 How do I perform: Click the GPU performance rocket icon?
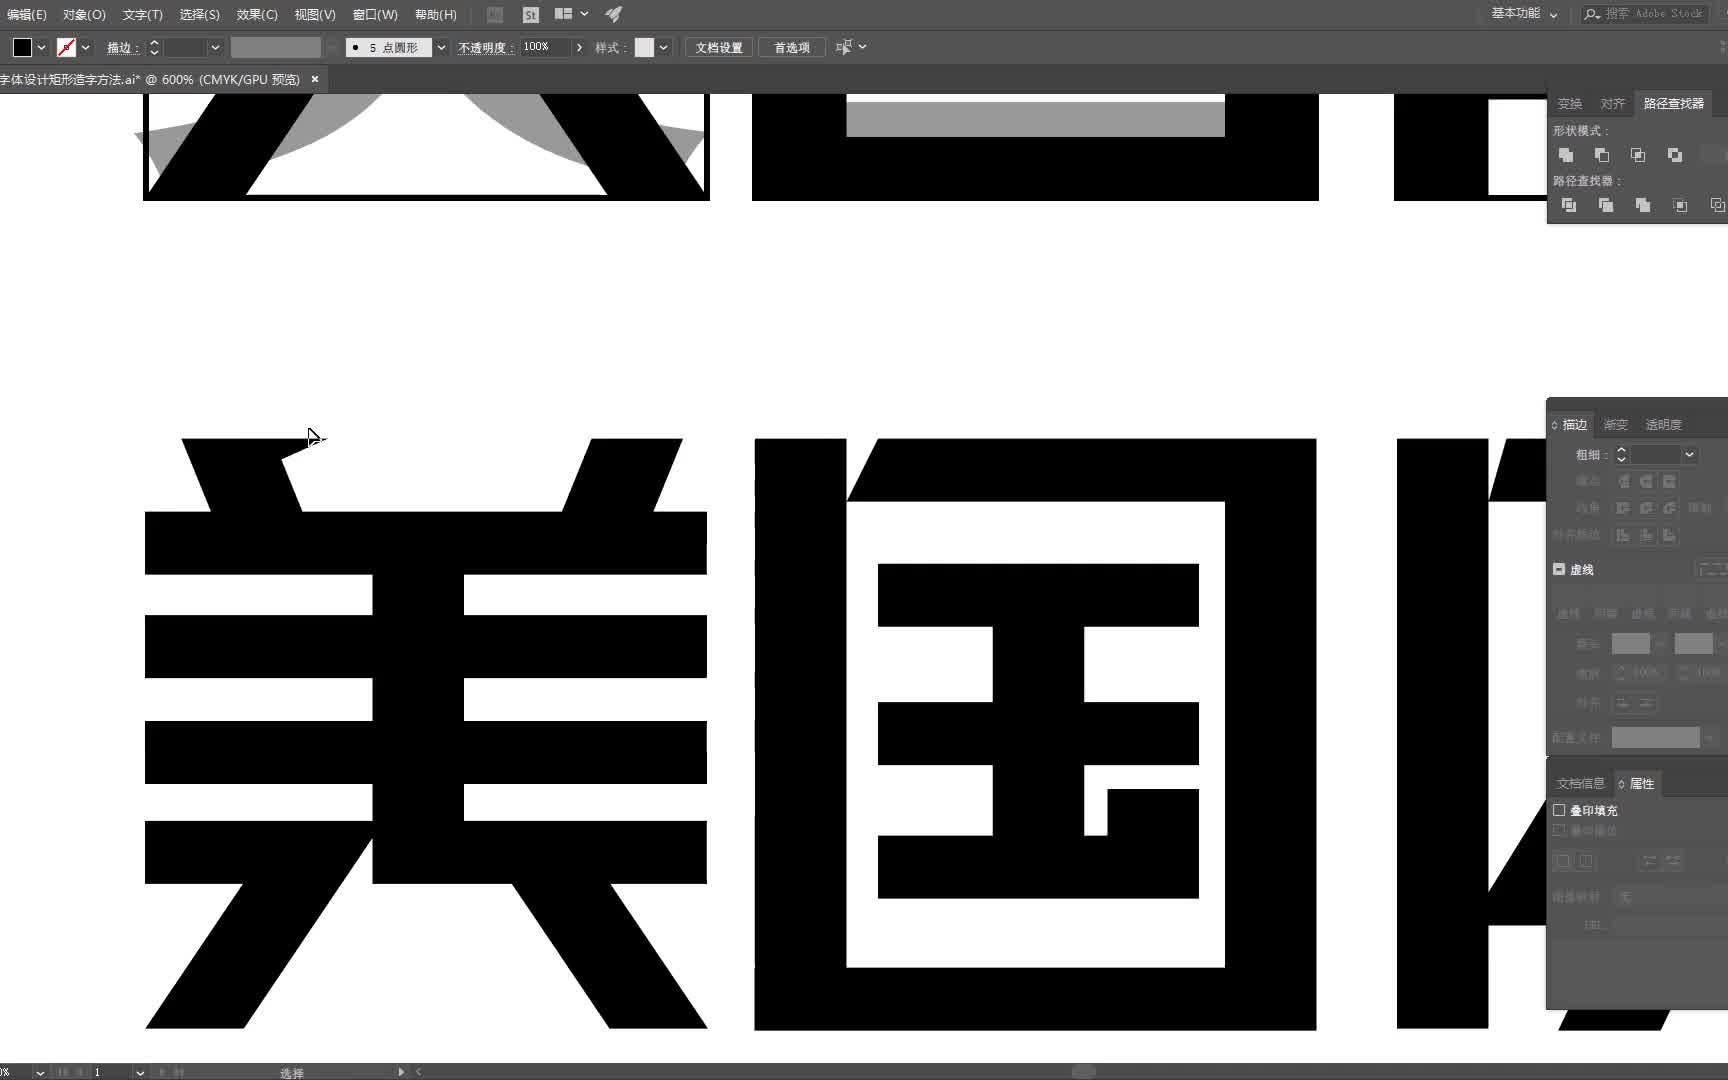coord(614,14)
